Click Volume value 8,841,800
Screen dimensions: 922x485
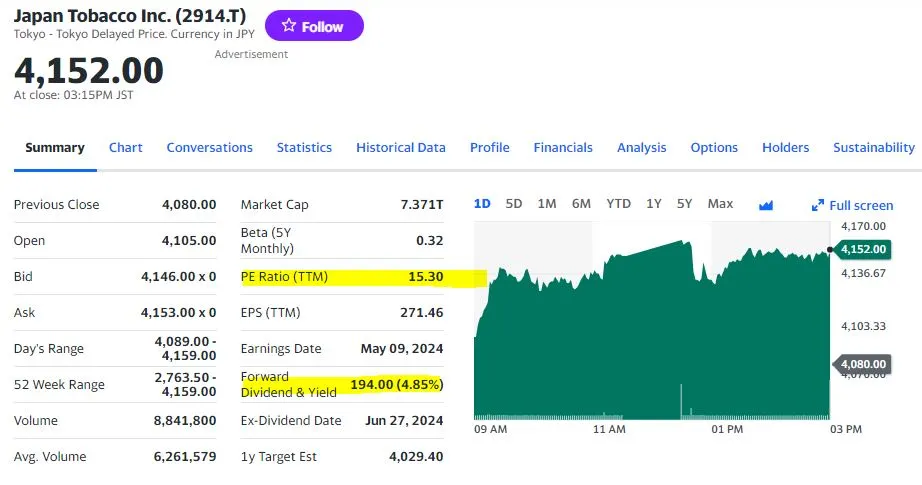pyautogui.click(x=185, y=420)
